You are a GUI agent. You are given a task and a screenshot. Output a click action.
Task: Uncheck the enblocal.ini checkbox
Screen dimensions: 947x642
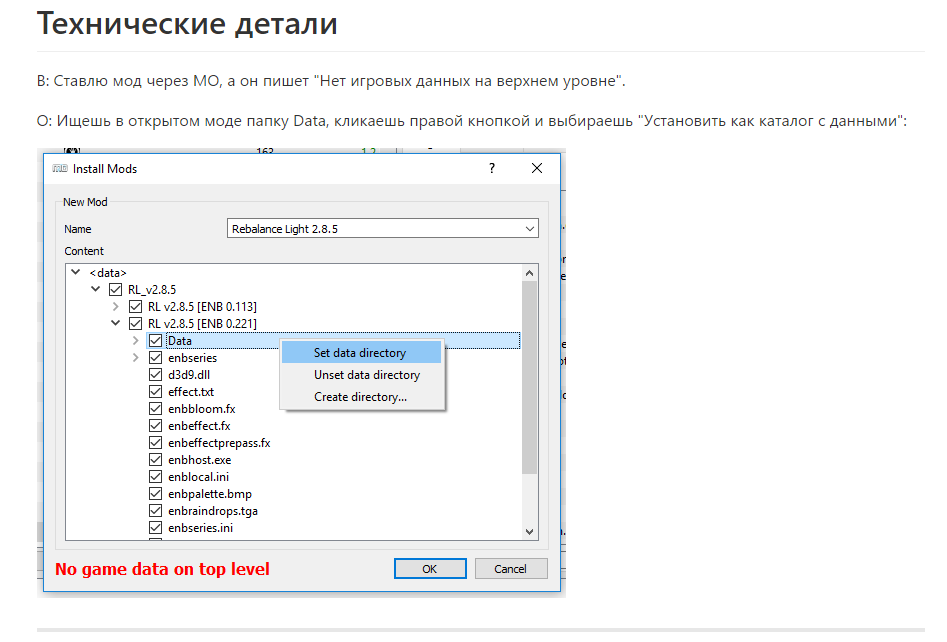(155, 477)
